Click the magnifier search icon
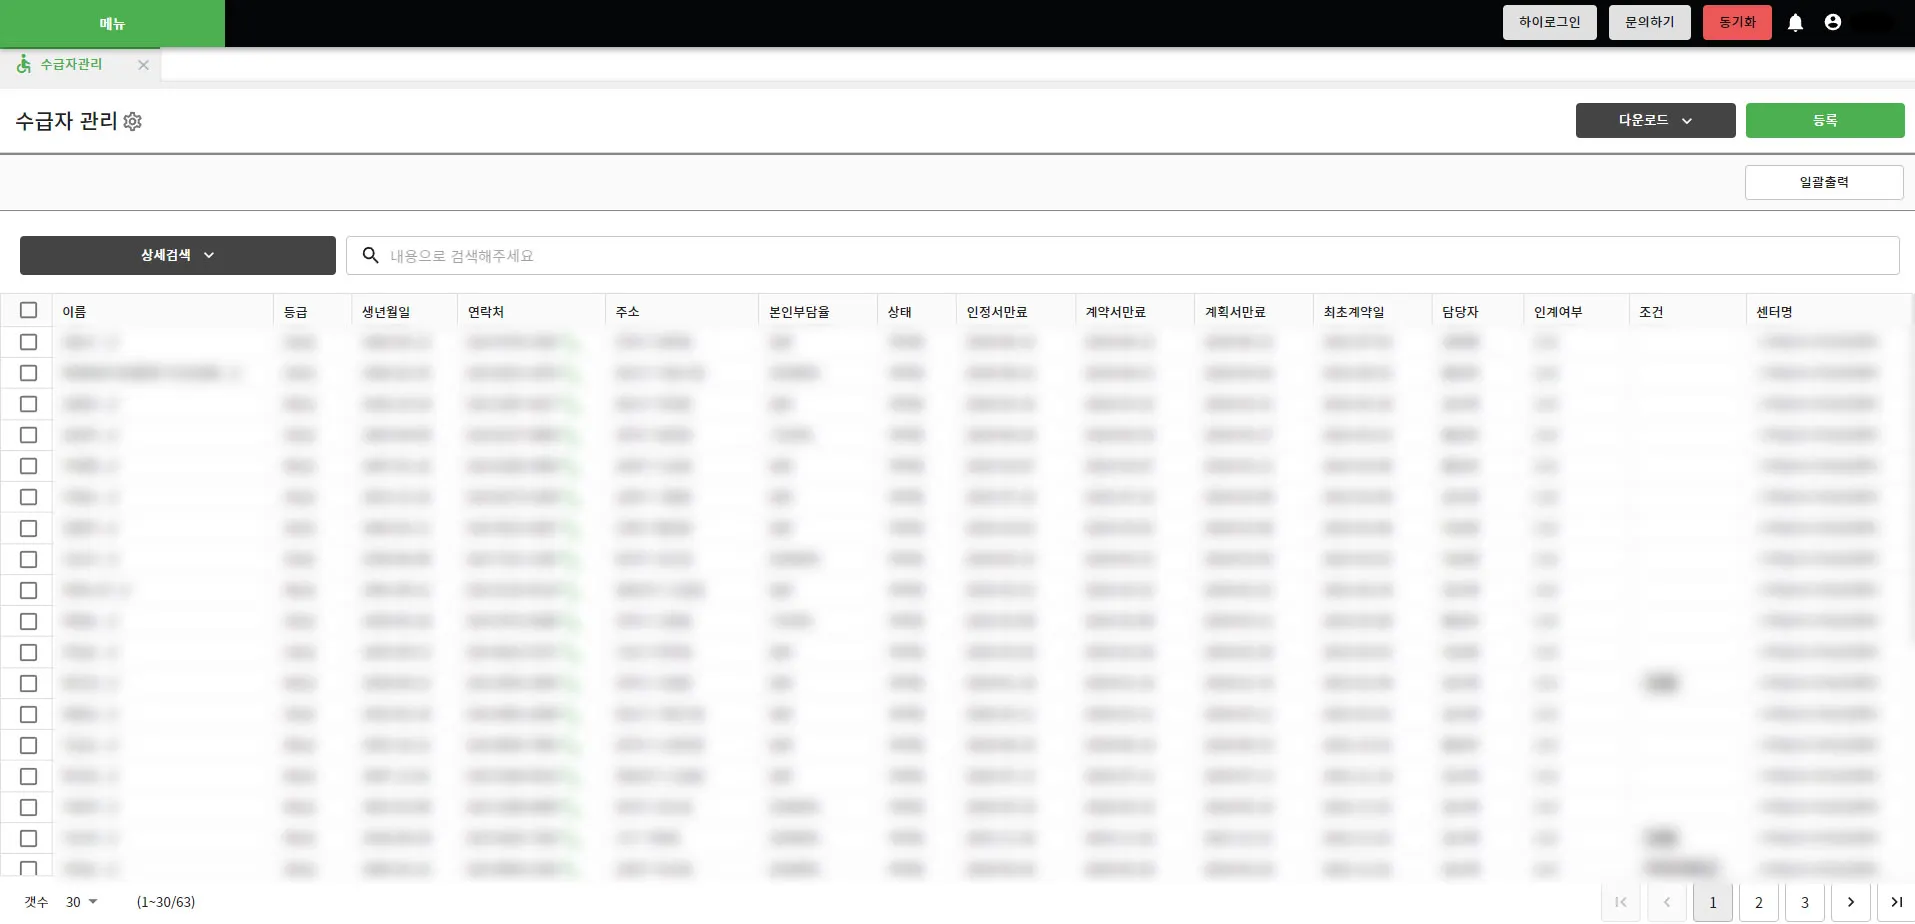This screenshot has width=1915, height=924. (370, 255)
